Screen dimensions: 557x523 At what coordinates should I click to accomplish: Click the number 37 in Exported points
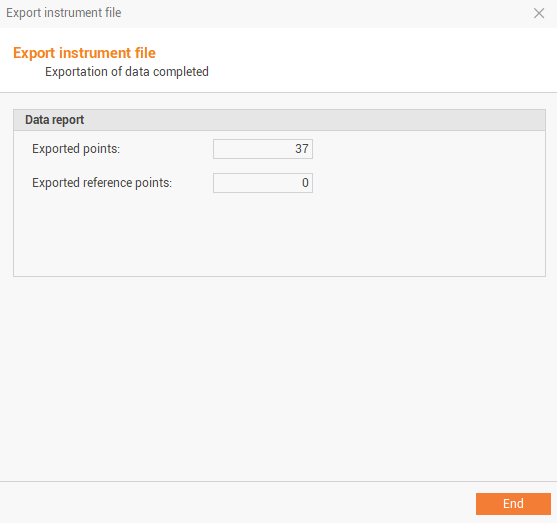point(302,149)
